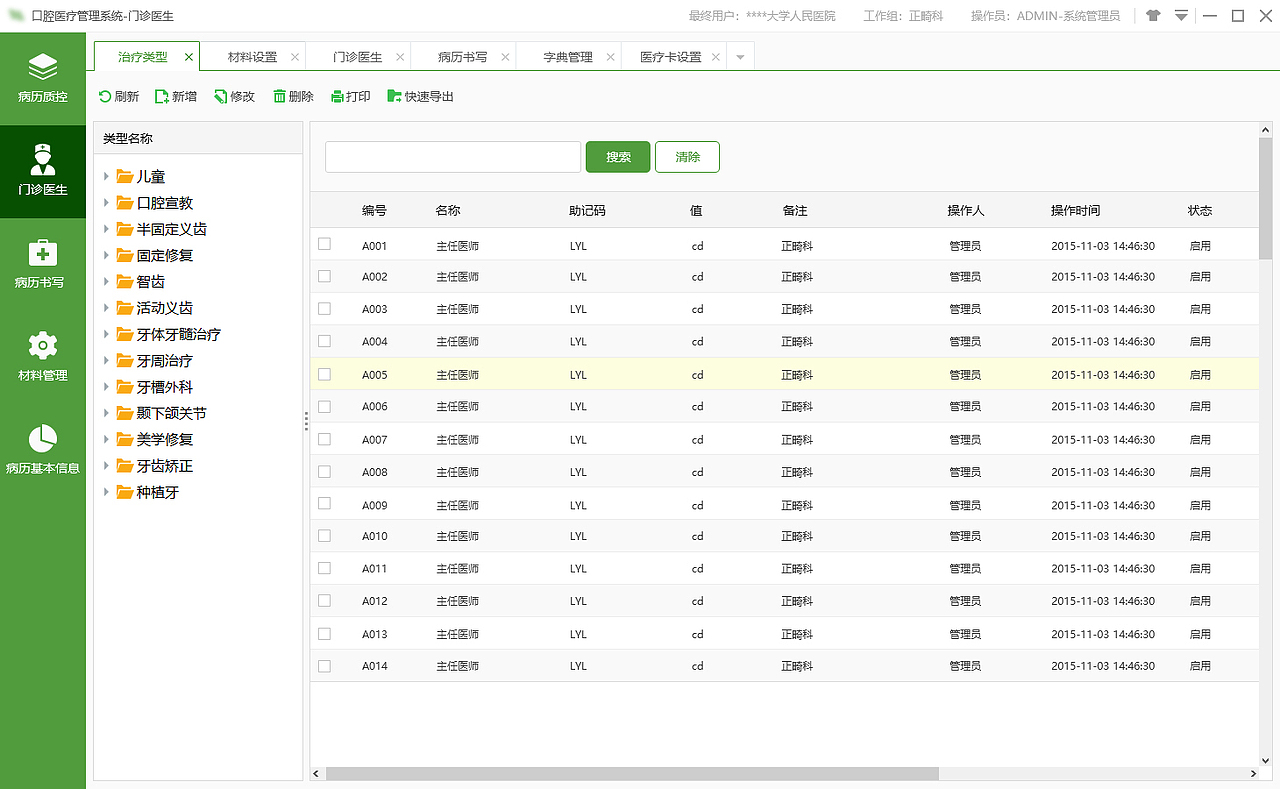Tick the checkbox for row A013

[x=324, y=633]
